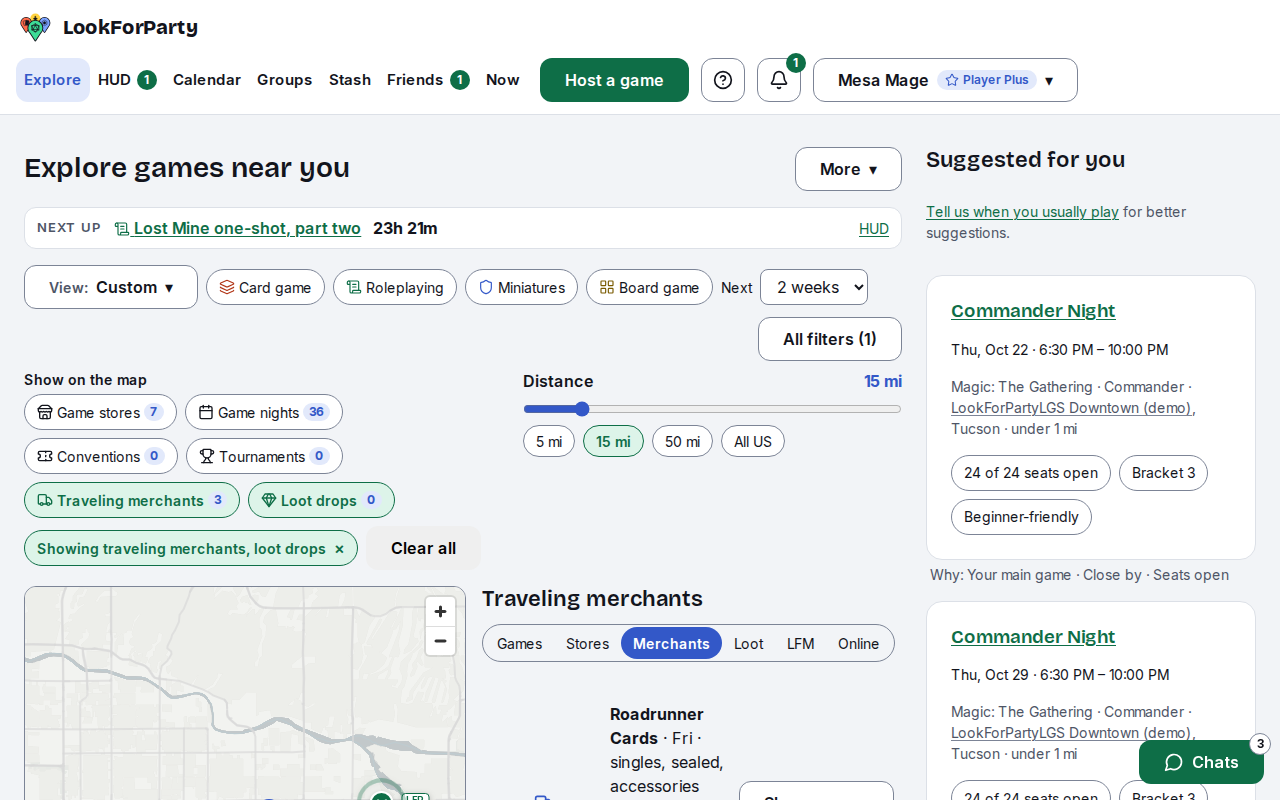Expand the More dropdown

click(848, 169)
